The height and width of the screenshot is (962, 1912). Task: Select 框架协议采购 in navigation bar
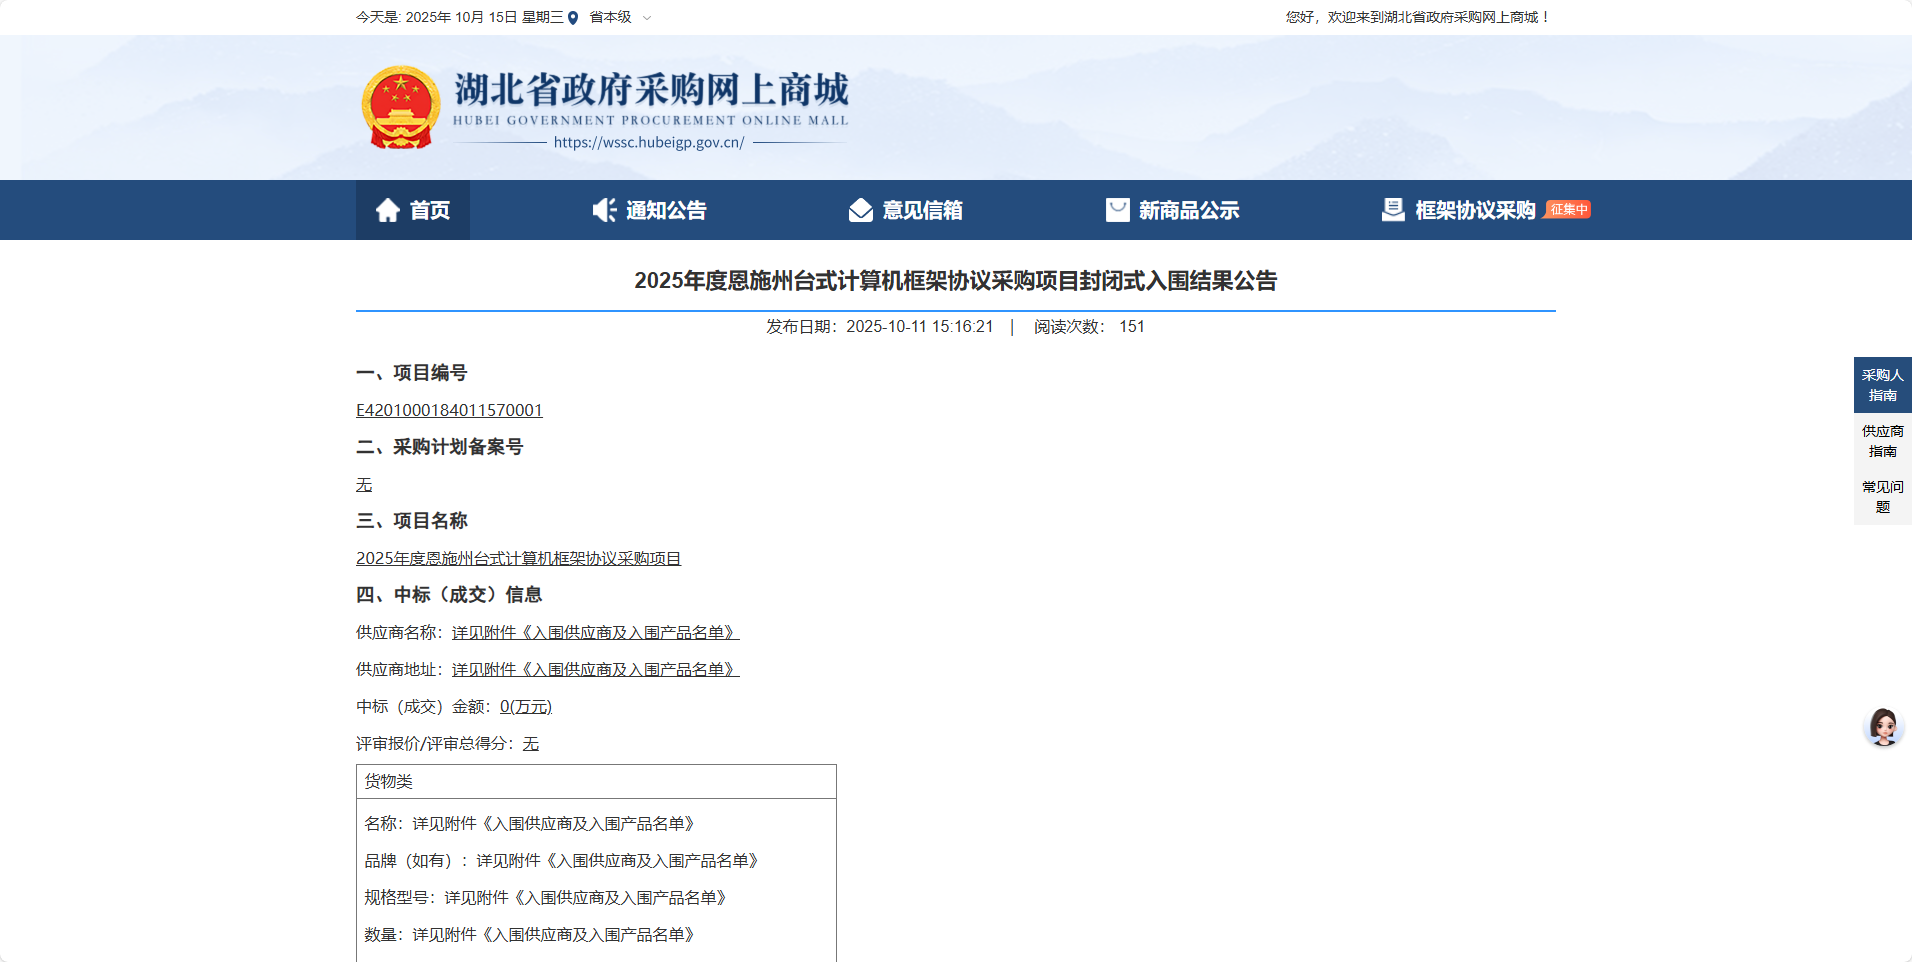1474,210
